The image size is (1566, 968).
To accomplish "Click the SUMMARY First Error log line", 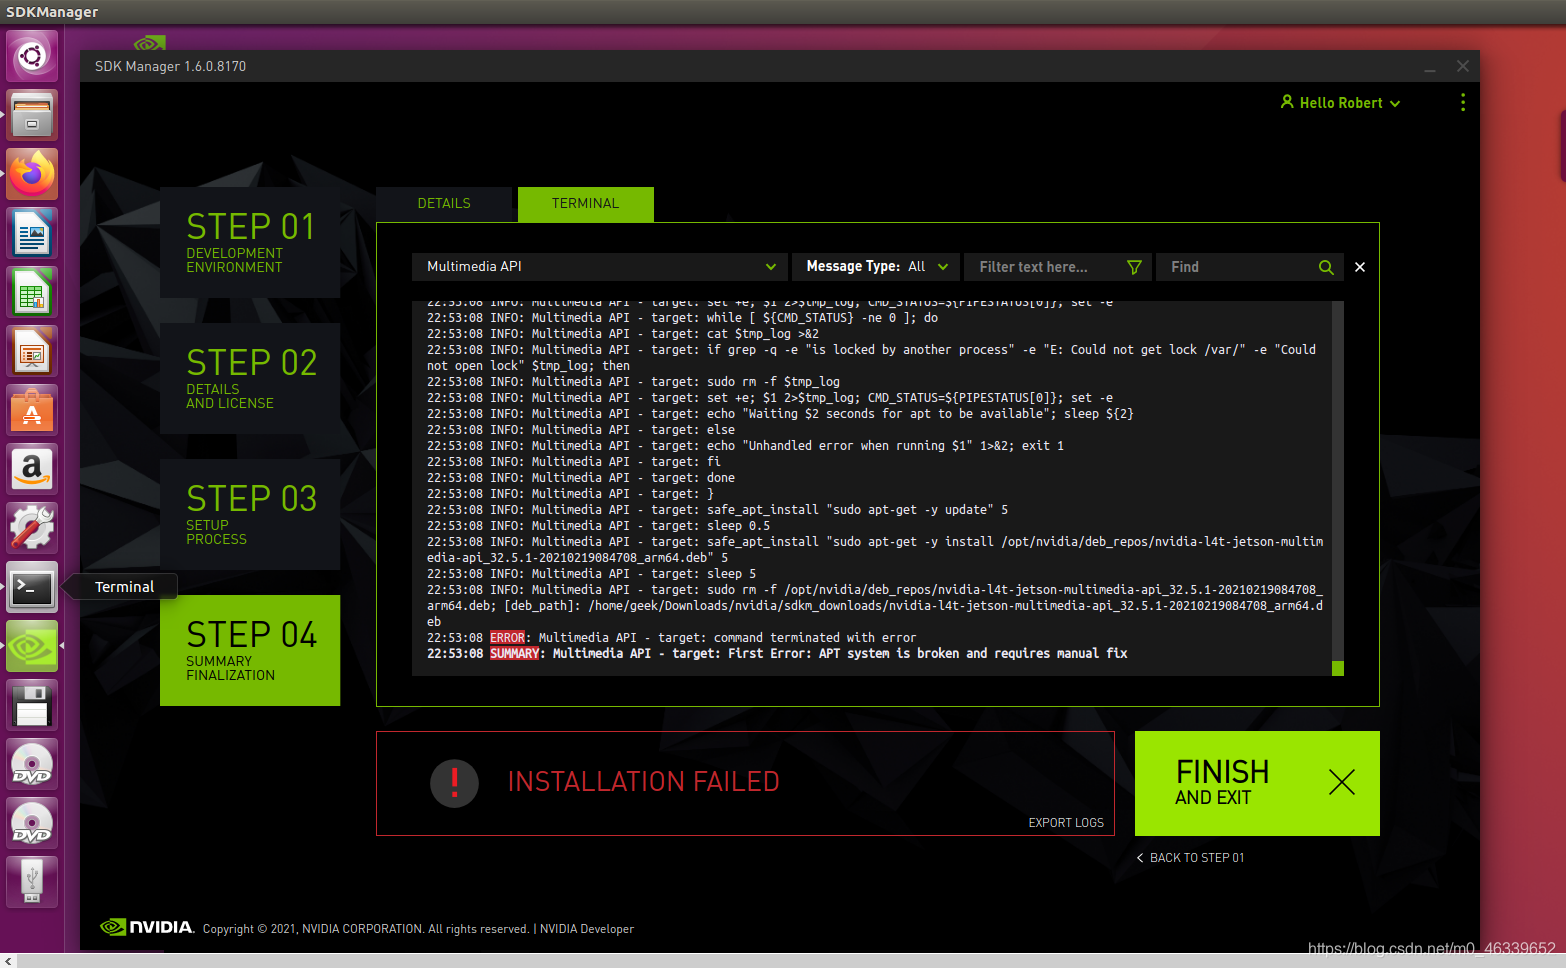I will (x=777, y=654).
